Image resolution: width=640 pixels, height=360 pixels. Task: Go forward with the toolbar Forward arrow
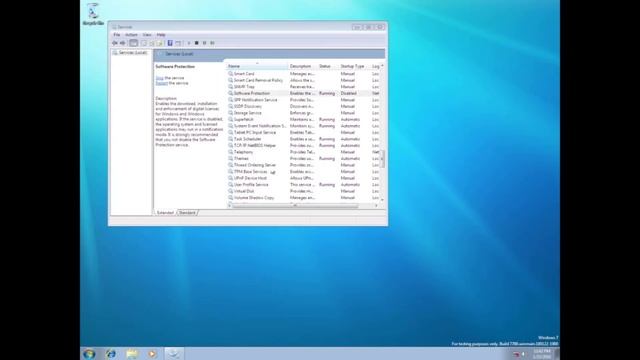122,43
